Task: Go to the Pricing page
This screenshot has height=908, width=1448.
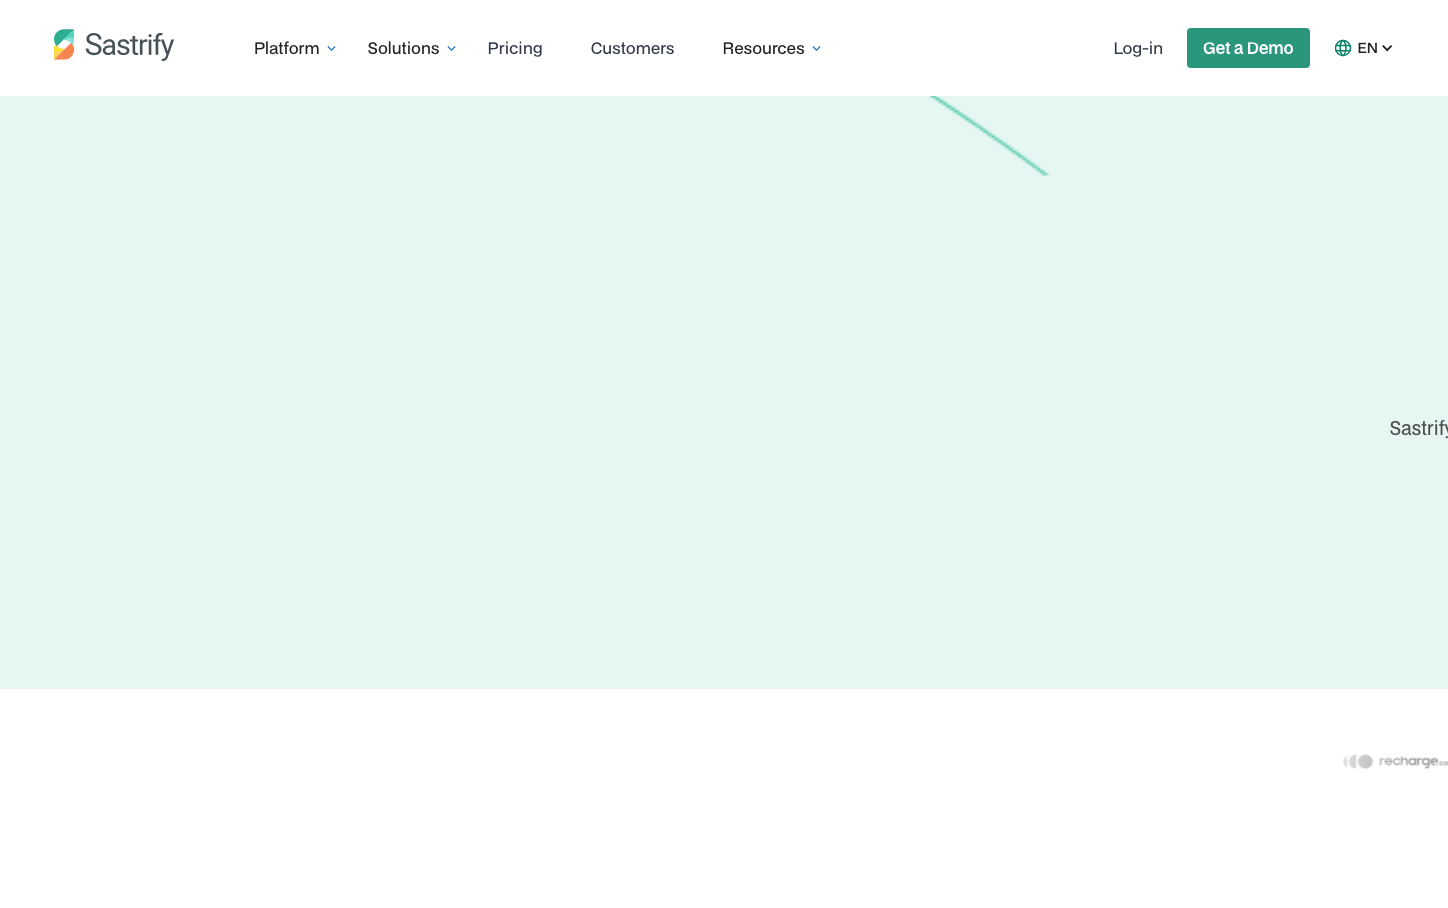Action: point(515,48)
